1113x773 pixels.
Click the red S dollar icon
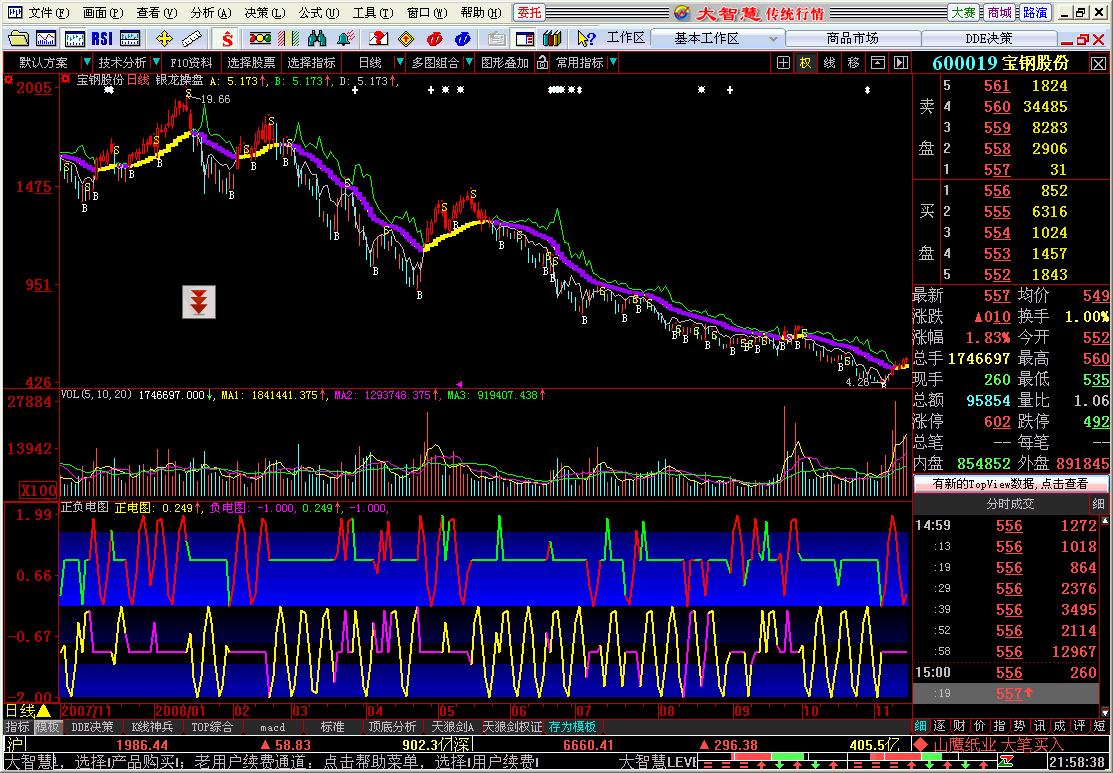(227, 38)
